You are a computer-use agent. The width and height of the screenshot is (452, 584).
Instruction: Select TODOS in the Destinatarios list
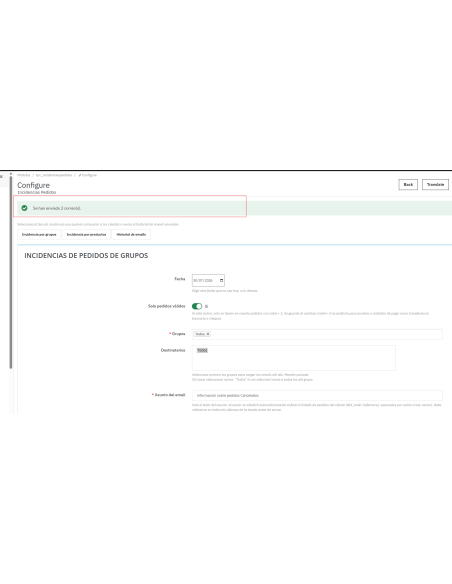[202, 350]
